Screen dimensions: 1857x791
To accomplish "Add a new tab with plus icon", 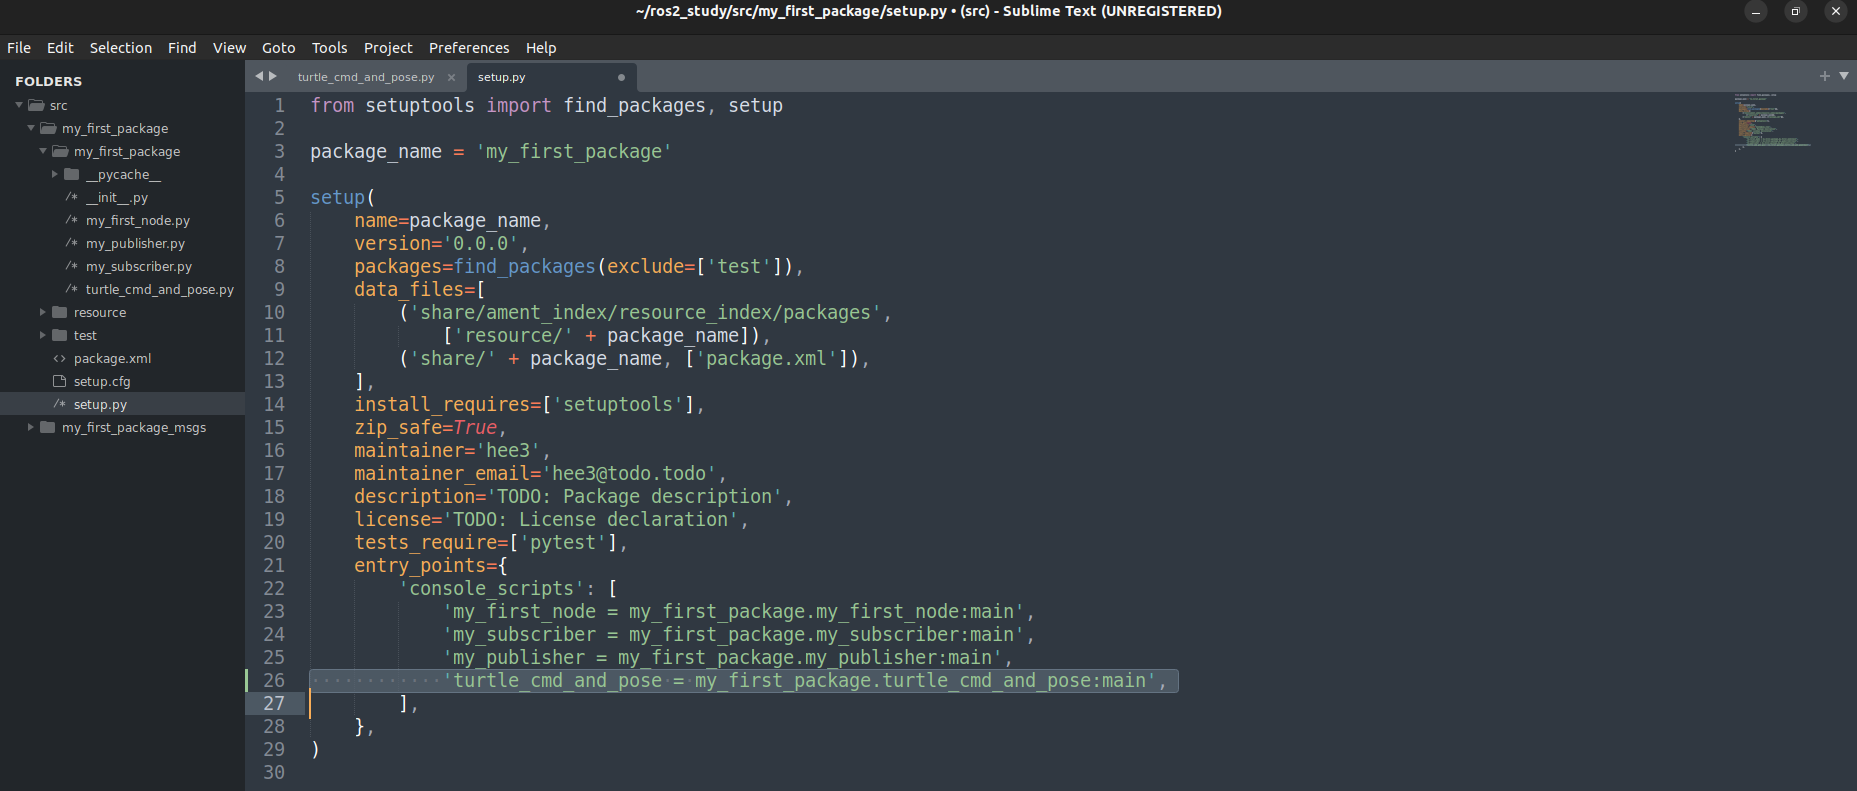I will [x=1825, y=76].
